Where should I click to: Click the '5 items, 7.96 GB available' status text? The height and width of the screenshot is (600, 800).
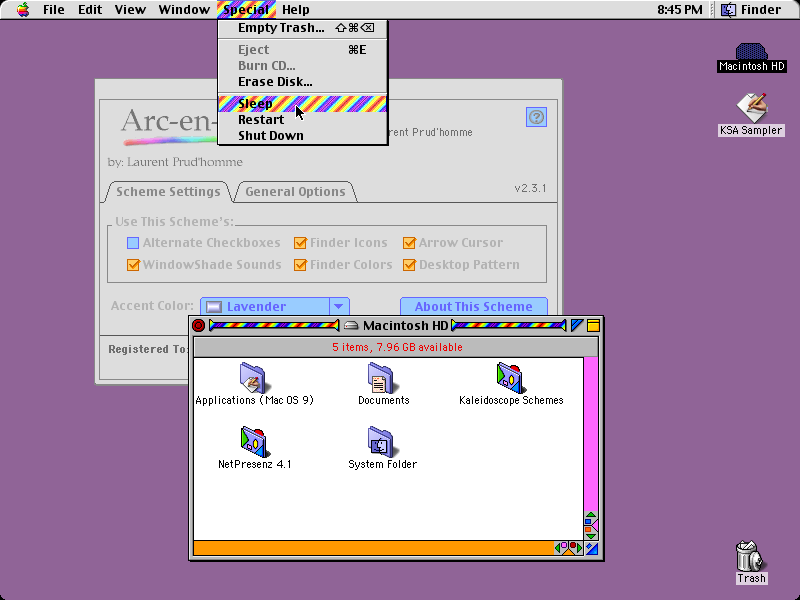pyautogui.click(x=397, y=347)
